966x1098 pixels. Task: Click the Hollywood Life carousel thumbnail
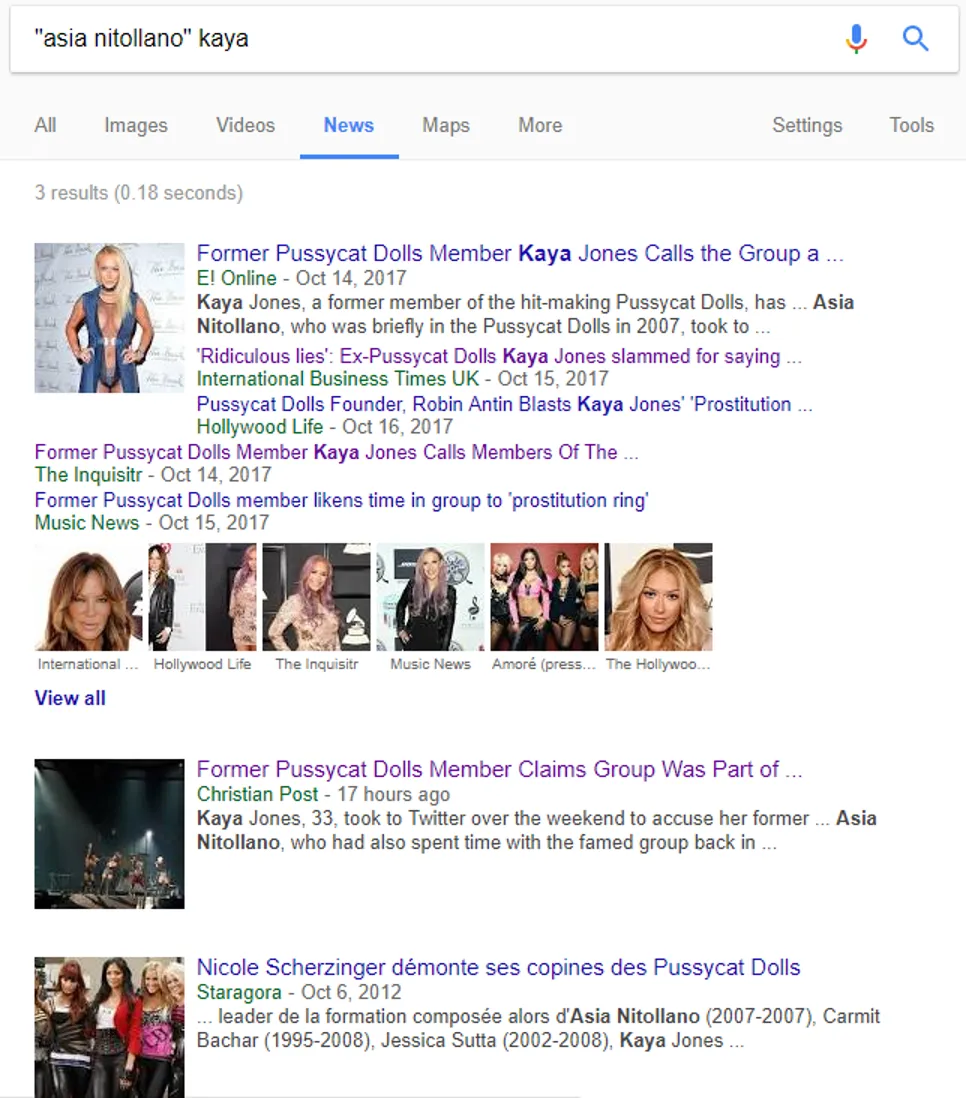[x=202, y=597]
